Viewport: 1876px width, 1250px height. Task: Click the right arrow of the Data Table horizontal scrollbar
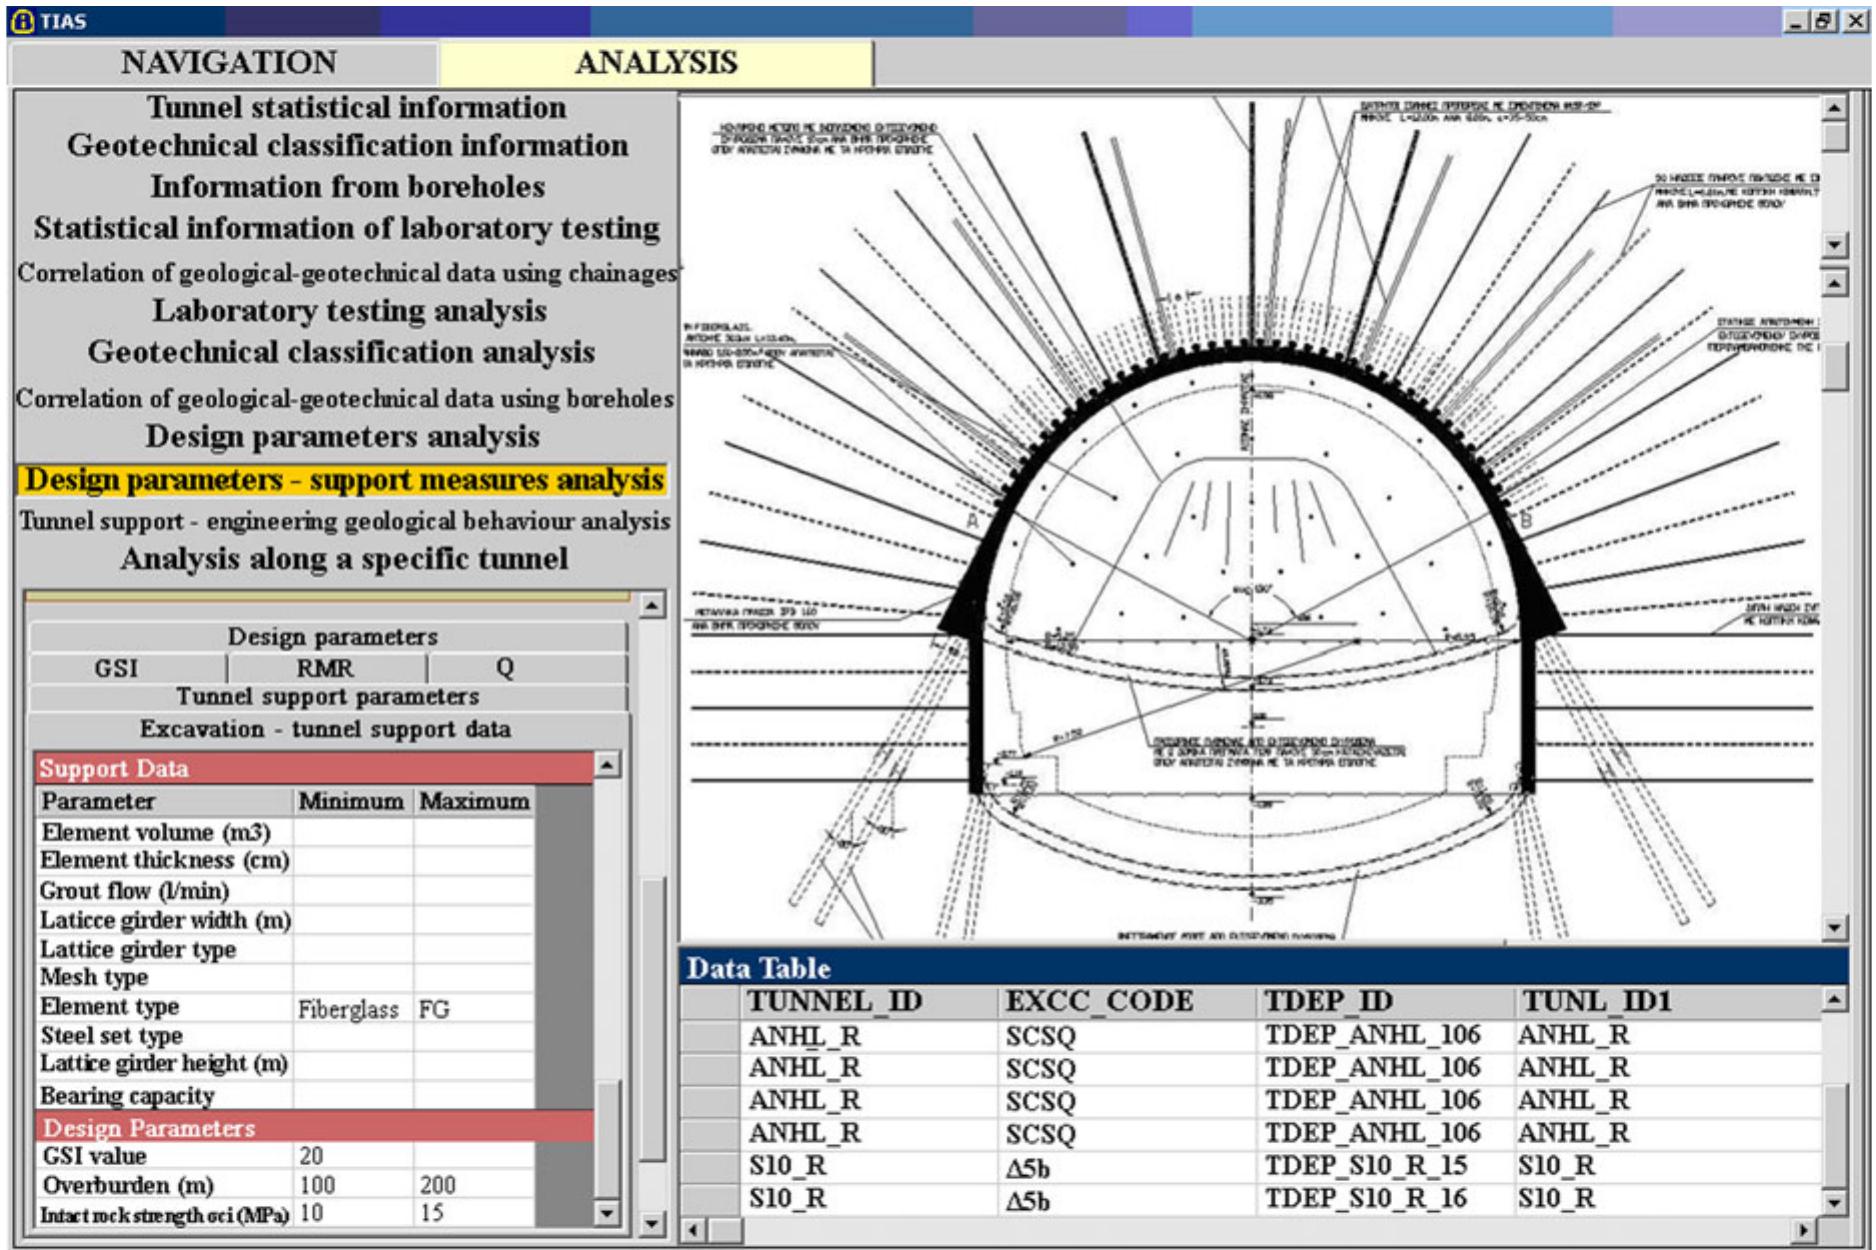(1805, 1229)
